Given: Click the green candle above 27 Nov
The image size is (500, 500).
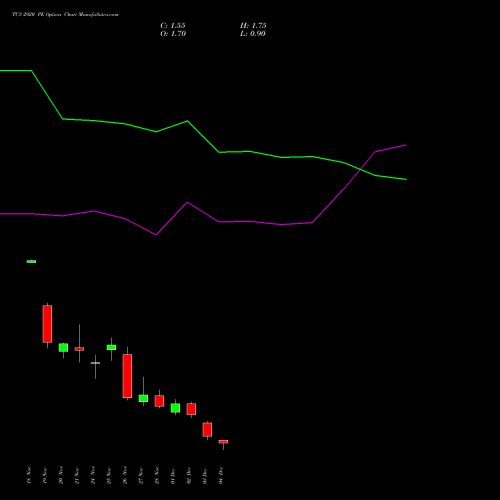Looking at the screenshot, I should (143, 398).
